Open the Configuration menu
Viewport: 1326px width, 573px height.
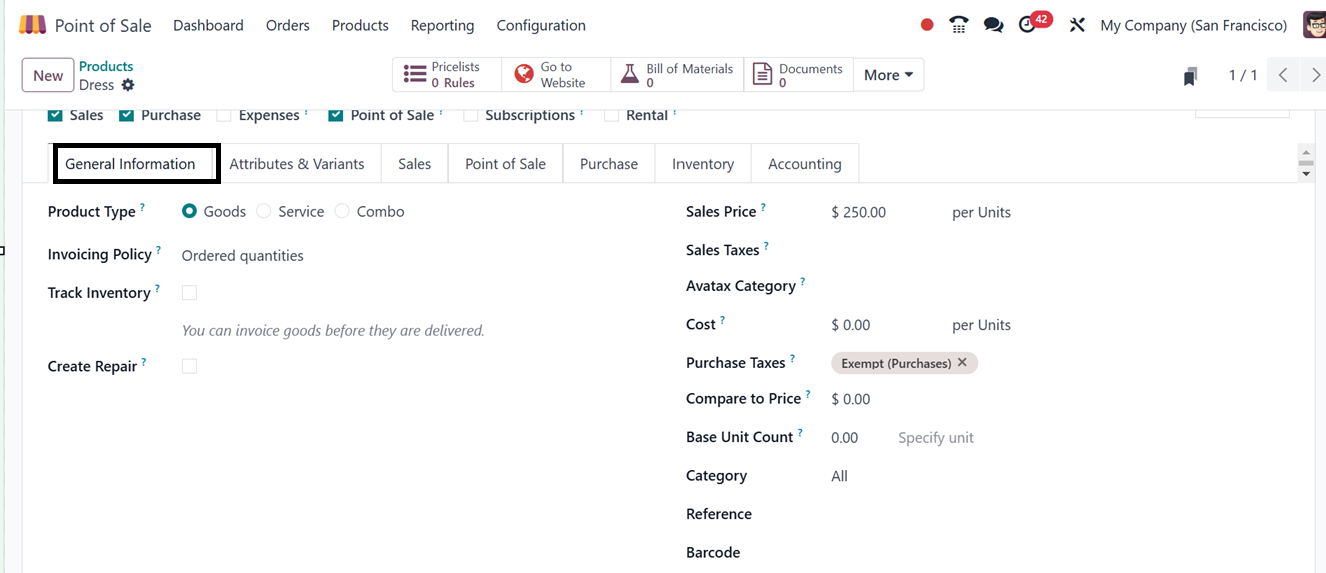541,25
